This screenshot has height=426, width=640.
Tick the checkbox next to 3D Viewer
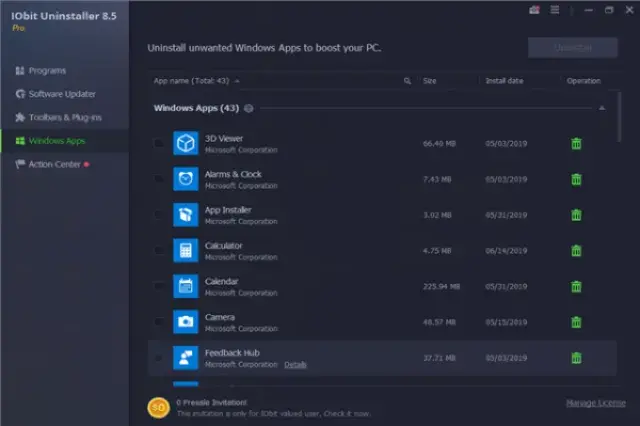click(x=158, y=144)
